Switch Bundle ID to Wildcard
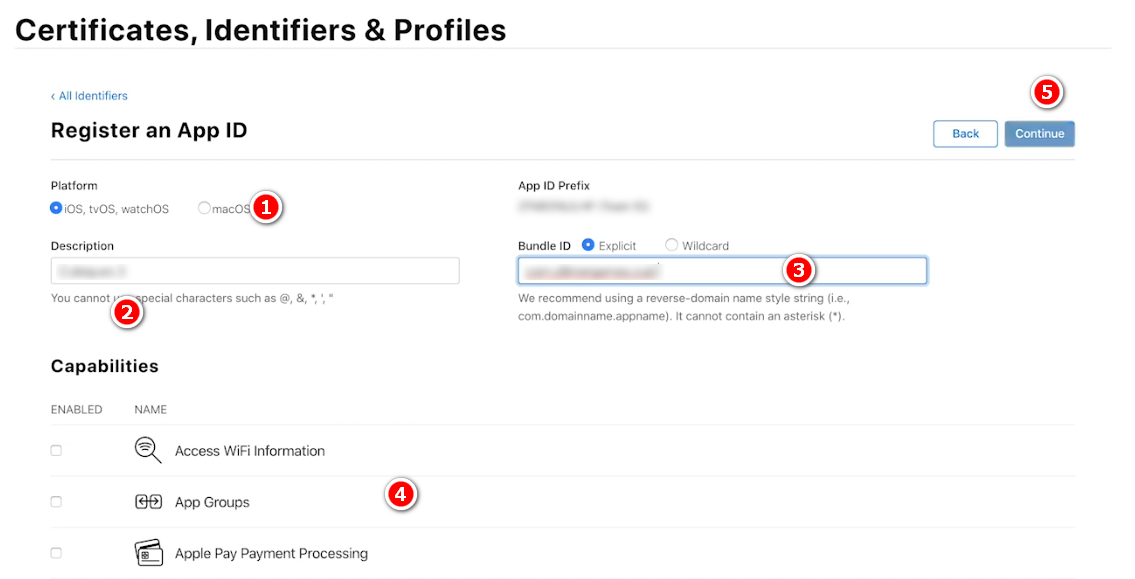 [671, 245]
